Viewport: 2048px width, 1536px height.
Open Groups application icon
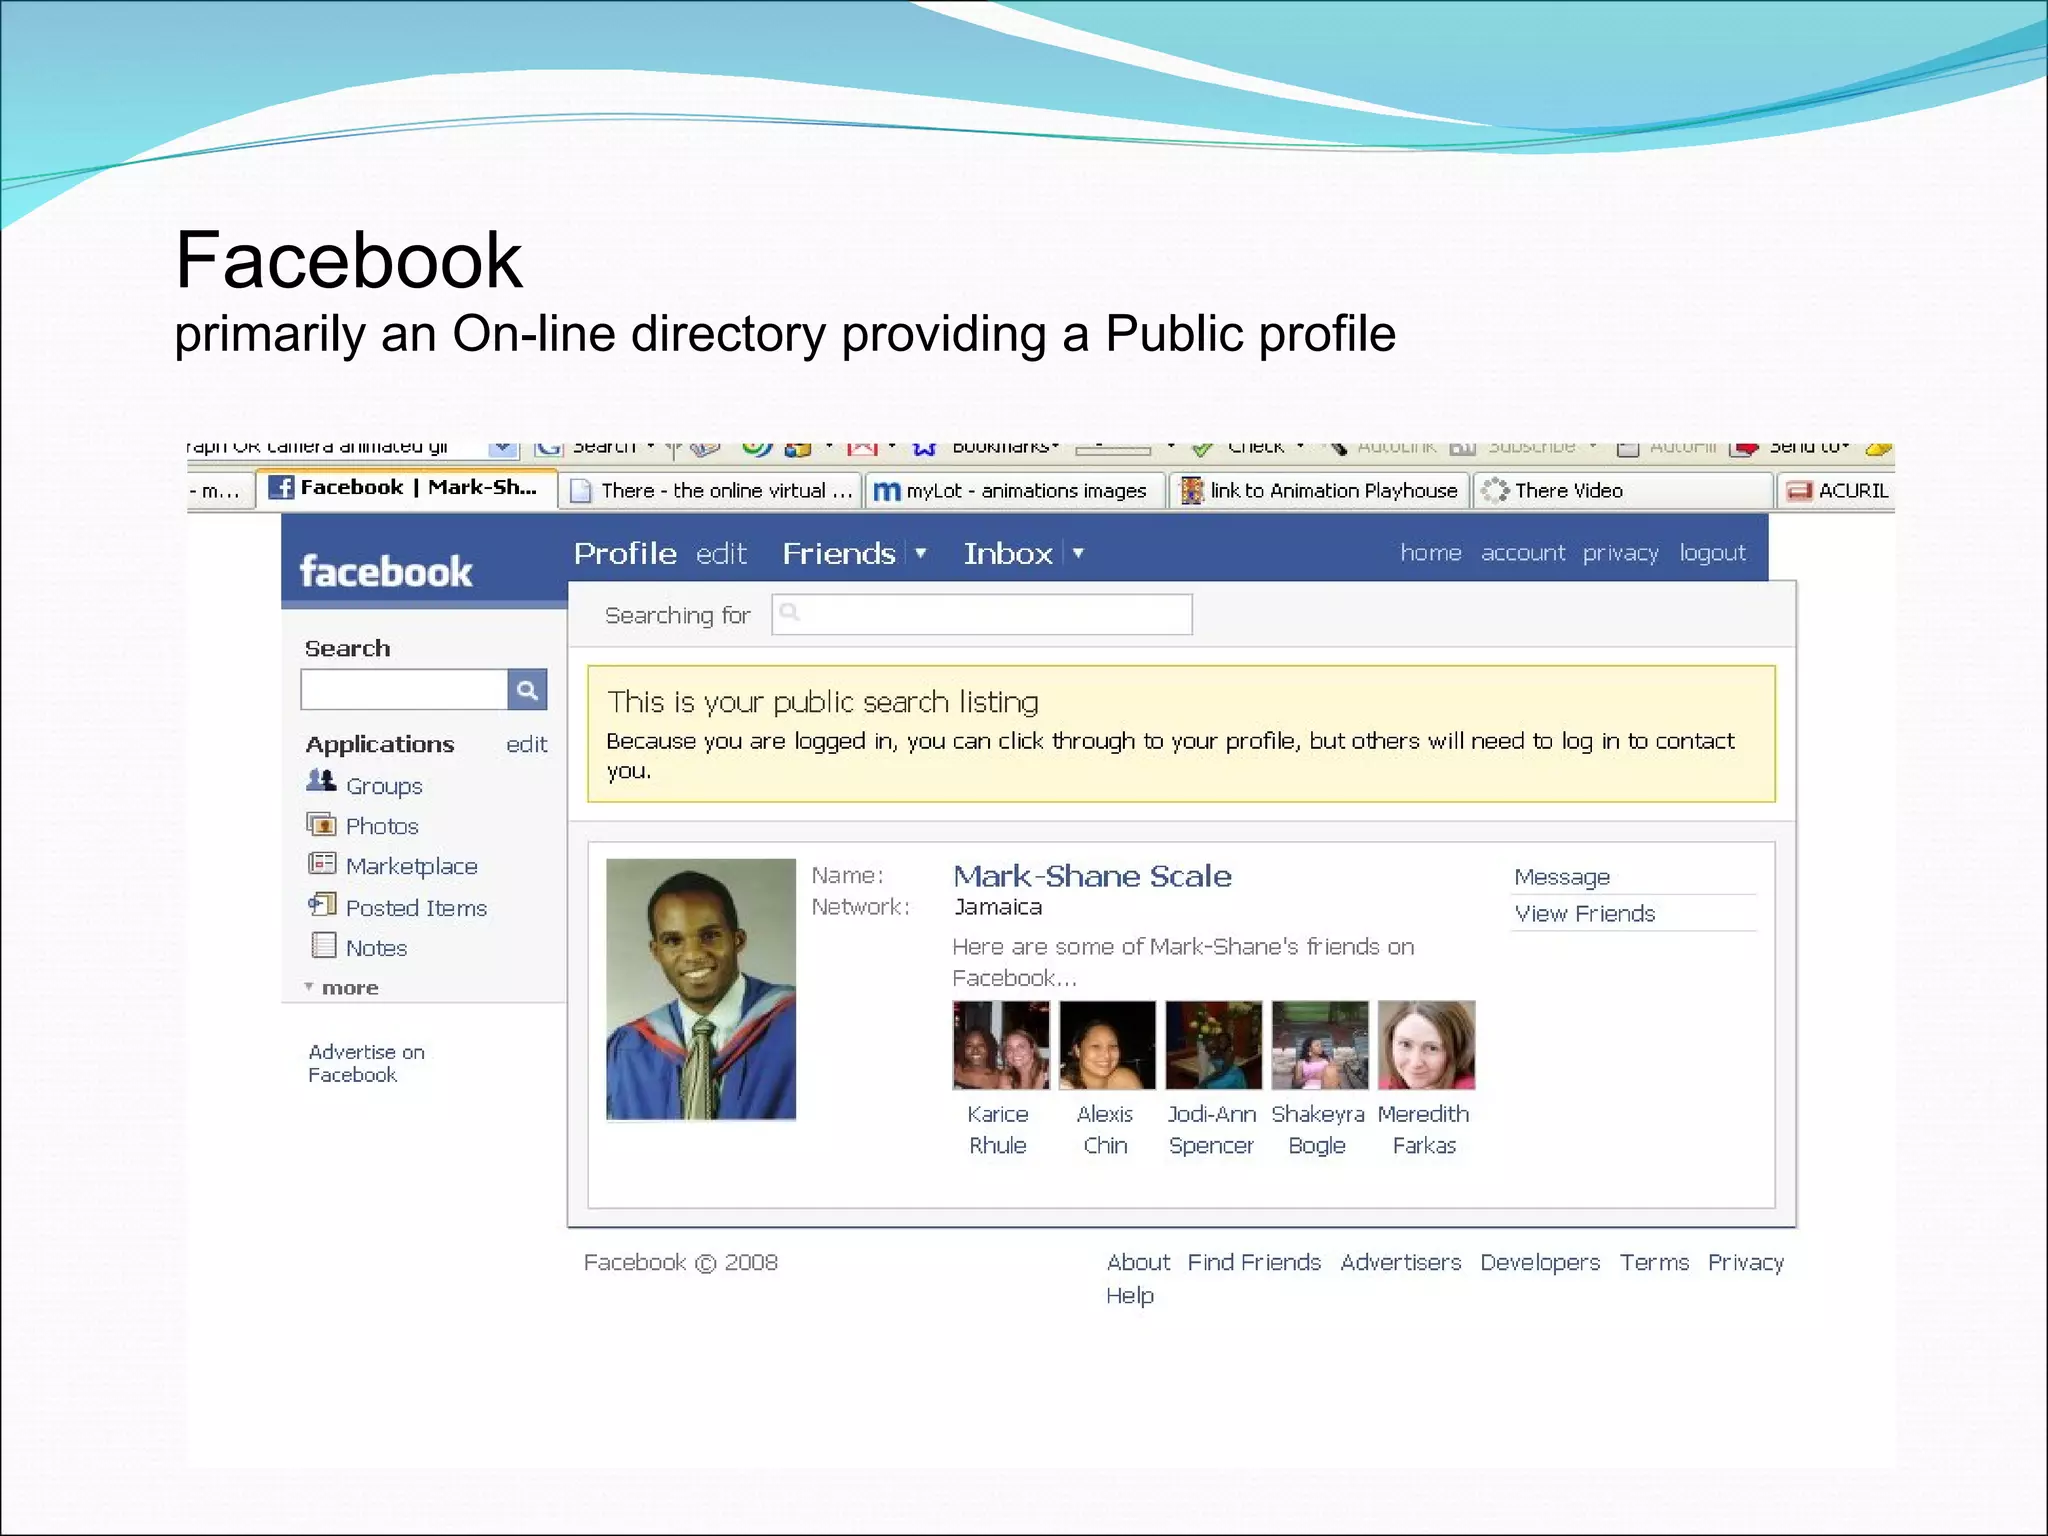(321, 781)
